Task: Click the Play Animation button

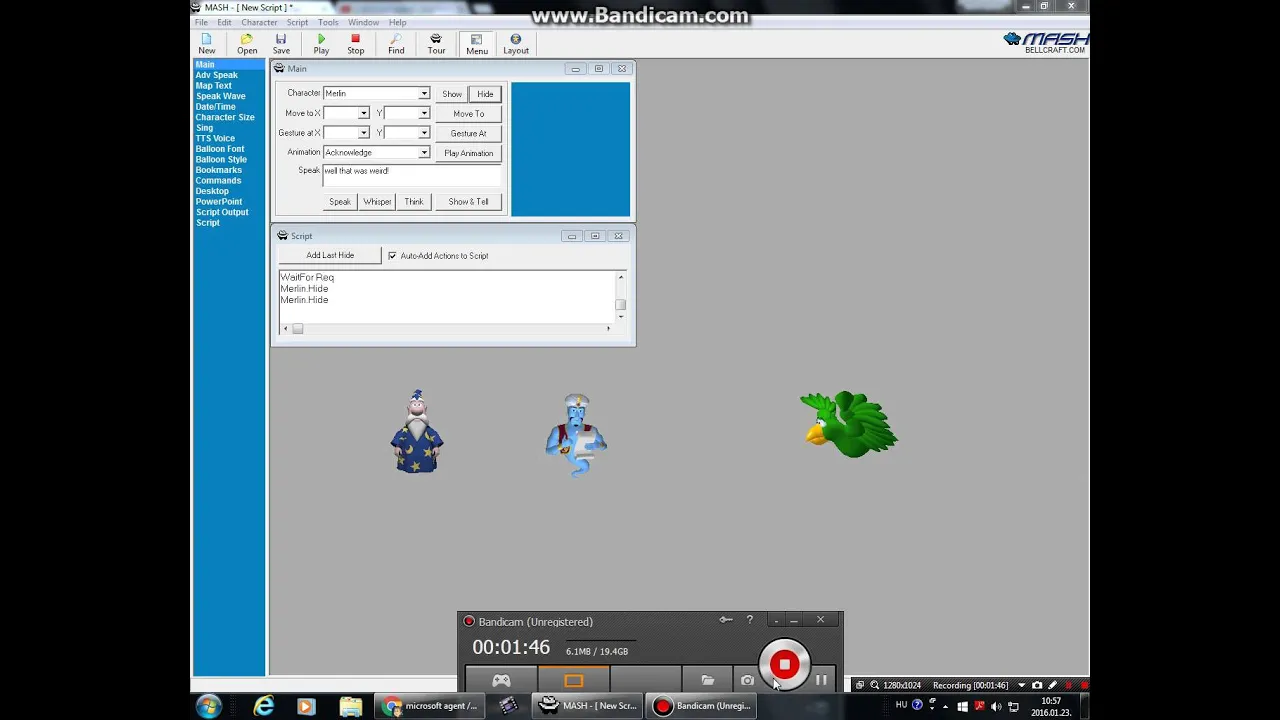Action: click(468, 153)
